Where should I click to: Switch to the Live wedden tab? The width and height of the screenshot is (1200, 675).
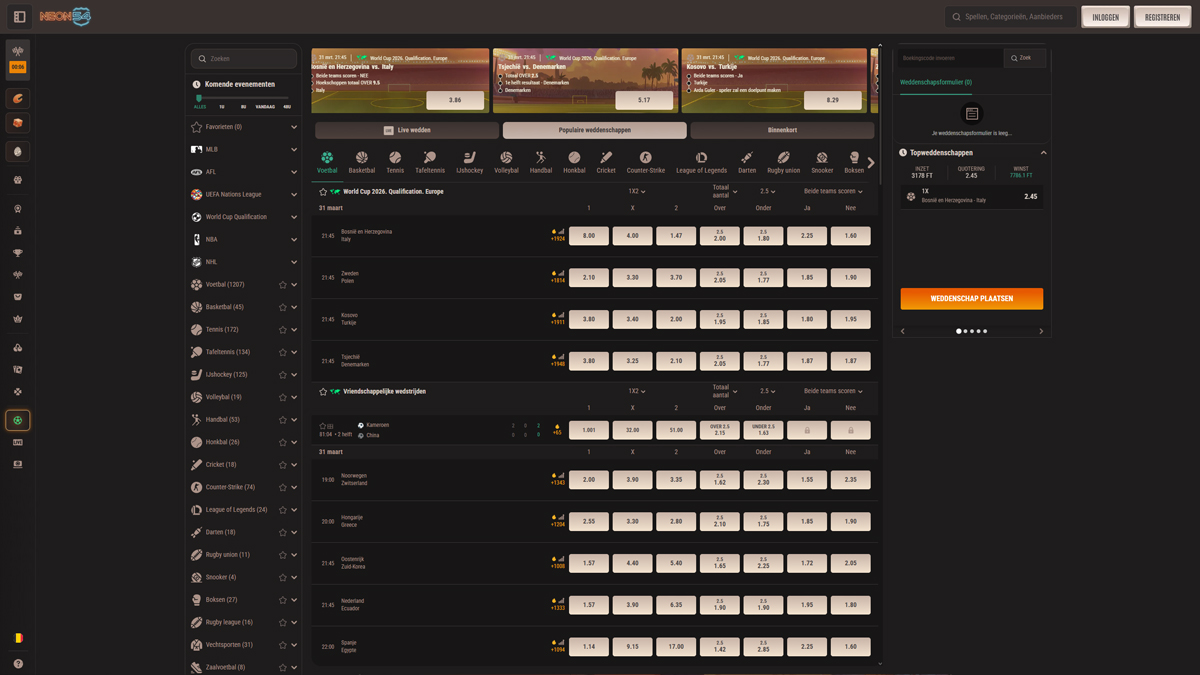pos(406,130)
